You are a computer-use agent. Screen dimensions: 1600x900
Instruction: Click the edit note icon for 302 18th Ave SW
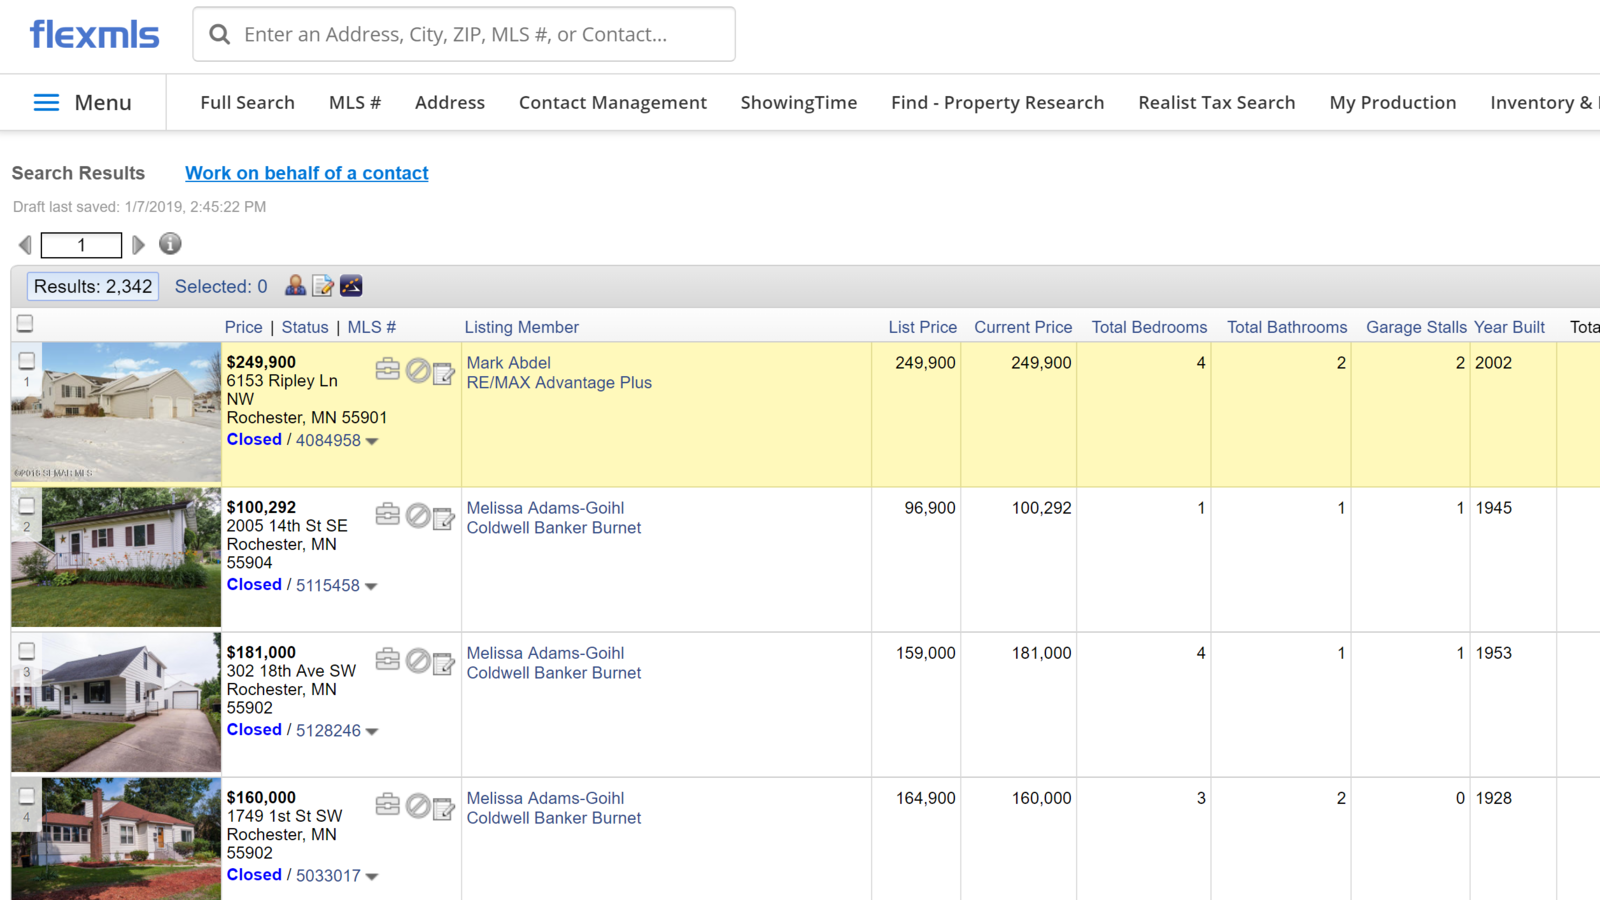point(444,662)
